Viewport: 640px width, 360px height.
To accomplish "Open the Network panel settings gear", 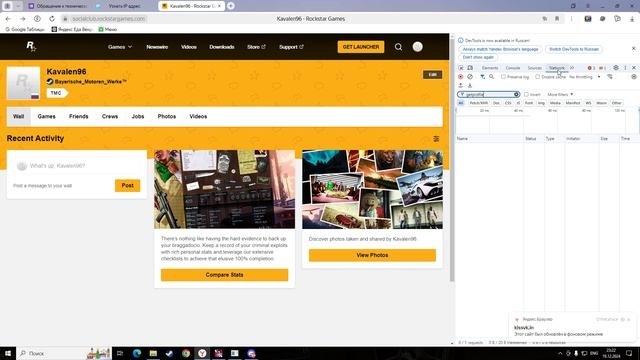I will coord(634,77).
